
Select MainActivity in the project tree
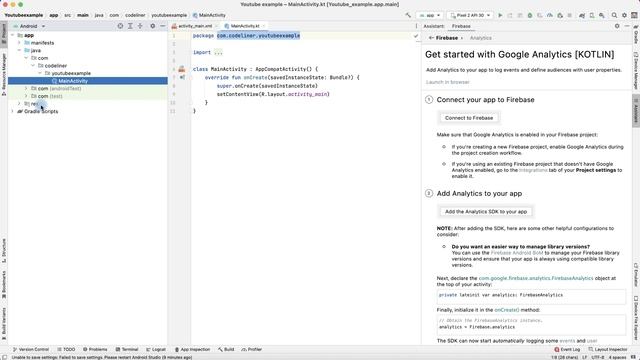(87, 81)
